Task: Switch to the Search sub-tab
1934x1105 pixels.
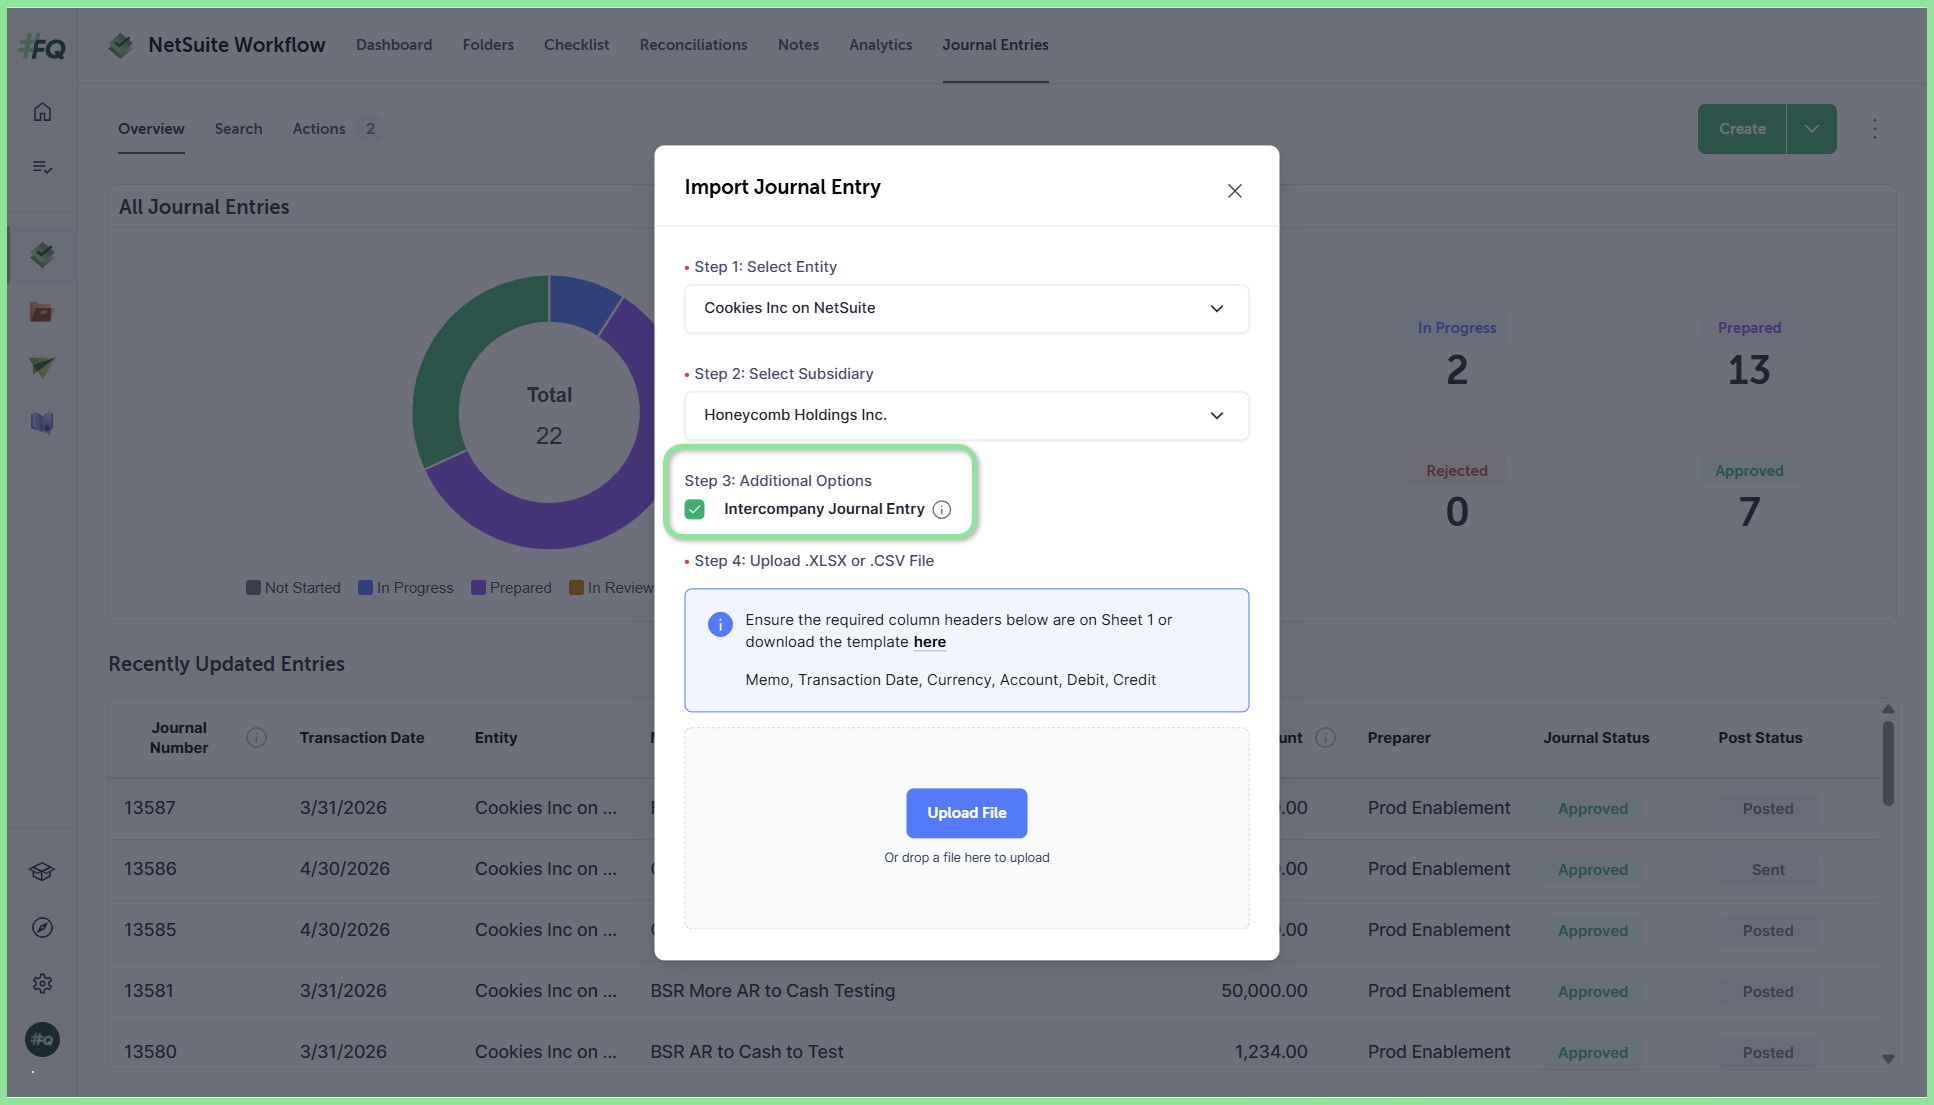Action: click(x=238, y=129)
